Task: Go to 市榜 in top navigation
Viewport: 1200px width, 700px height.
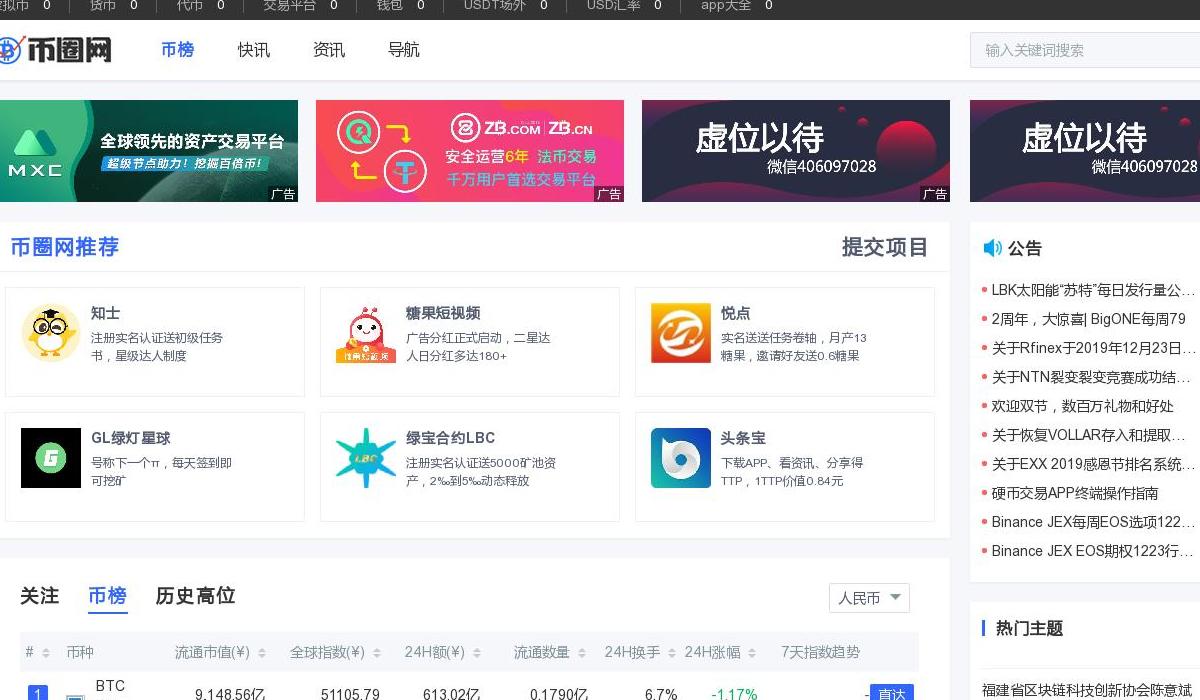Action: (x=177, y=49)
